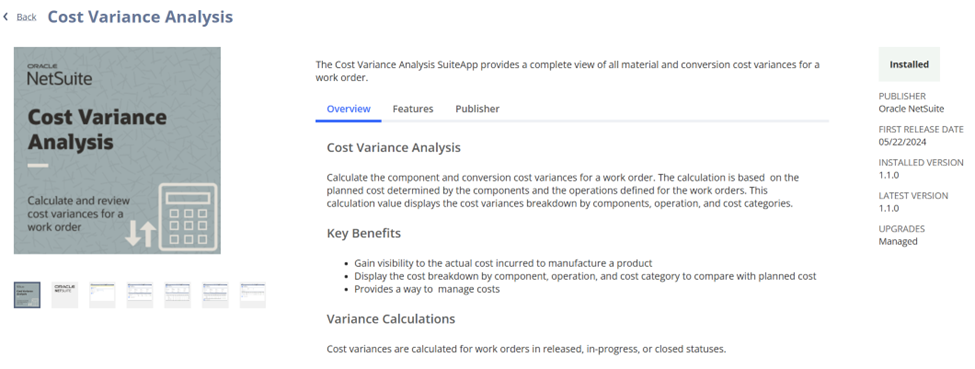The image size is (975, 369).
Task: Click the Cost Variance Analysis page title
Action: pos(141,17)
